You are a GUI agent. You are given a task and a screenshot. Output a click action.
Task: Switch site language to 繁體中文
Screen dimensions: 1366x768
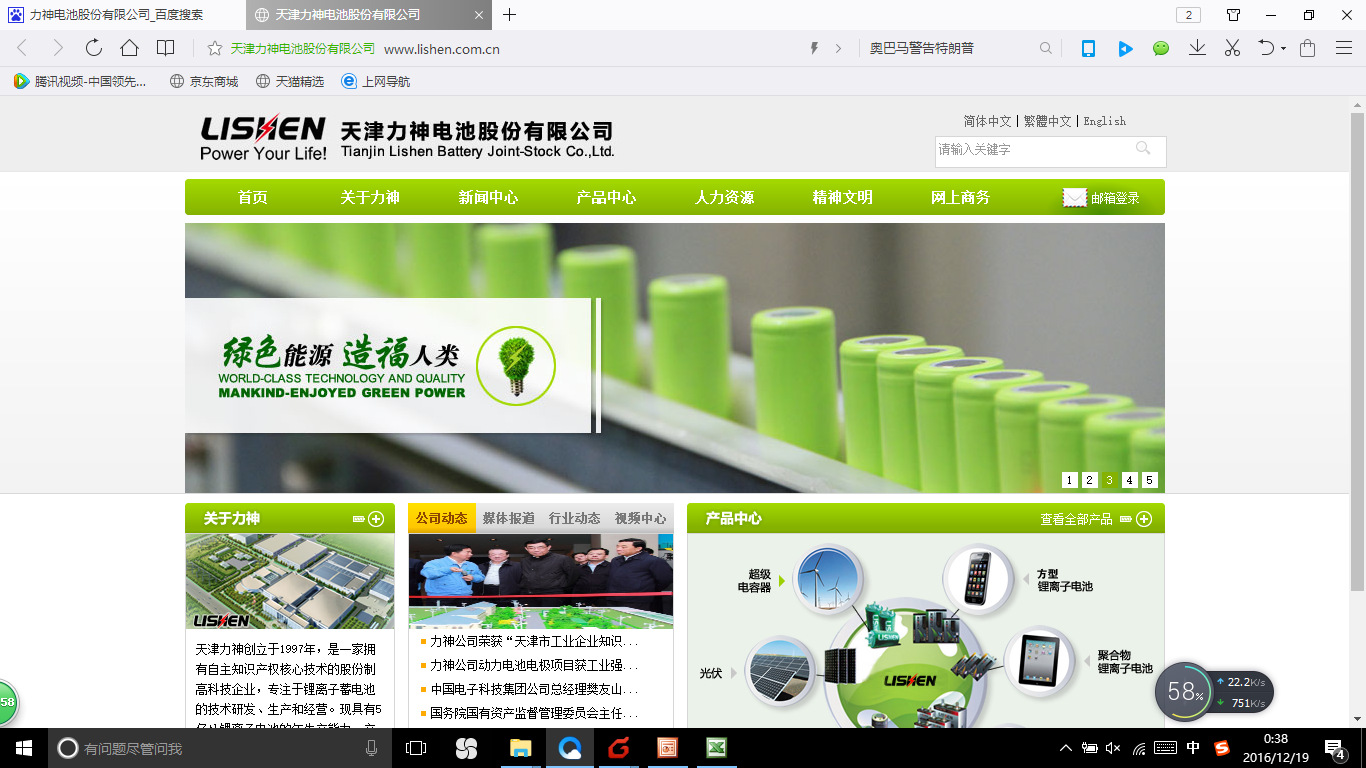point(1047,121)
